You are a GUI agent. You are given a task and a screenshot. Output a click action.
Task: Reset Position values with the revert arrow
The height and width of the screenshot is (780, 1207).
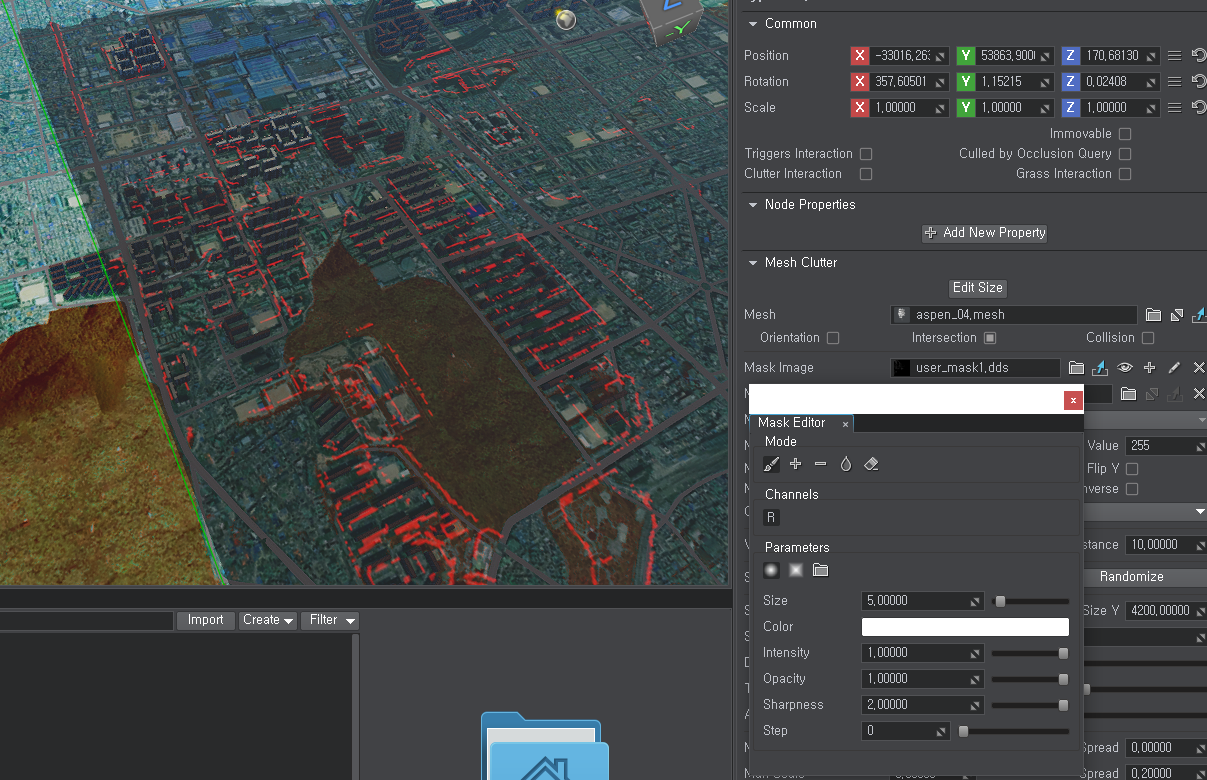click(x=1198, y=56)
